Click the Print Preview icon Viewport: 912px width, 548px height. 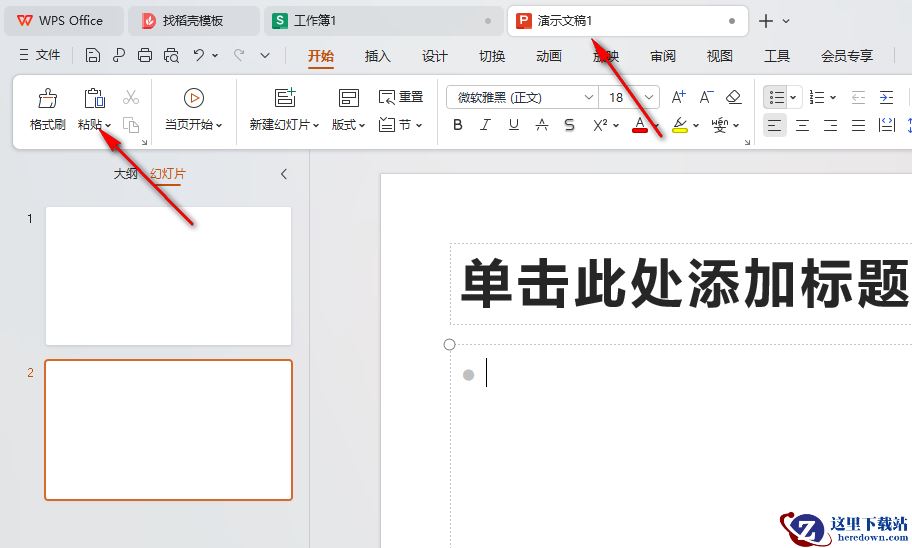(171, 55)
